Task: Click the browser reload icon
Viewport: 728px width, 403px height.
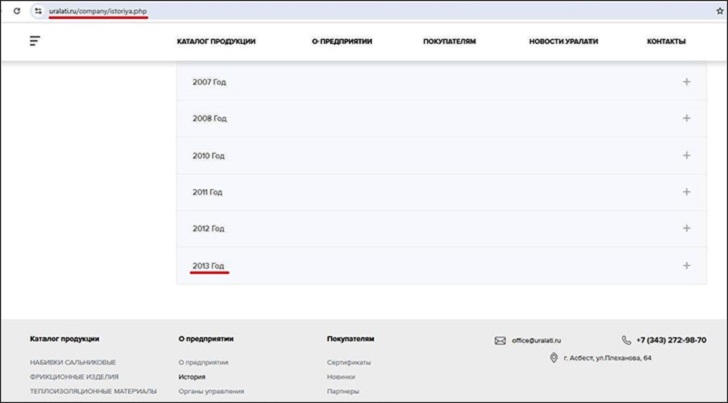Action: click(x=16, y=11)
